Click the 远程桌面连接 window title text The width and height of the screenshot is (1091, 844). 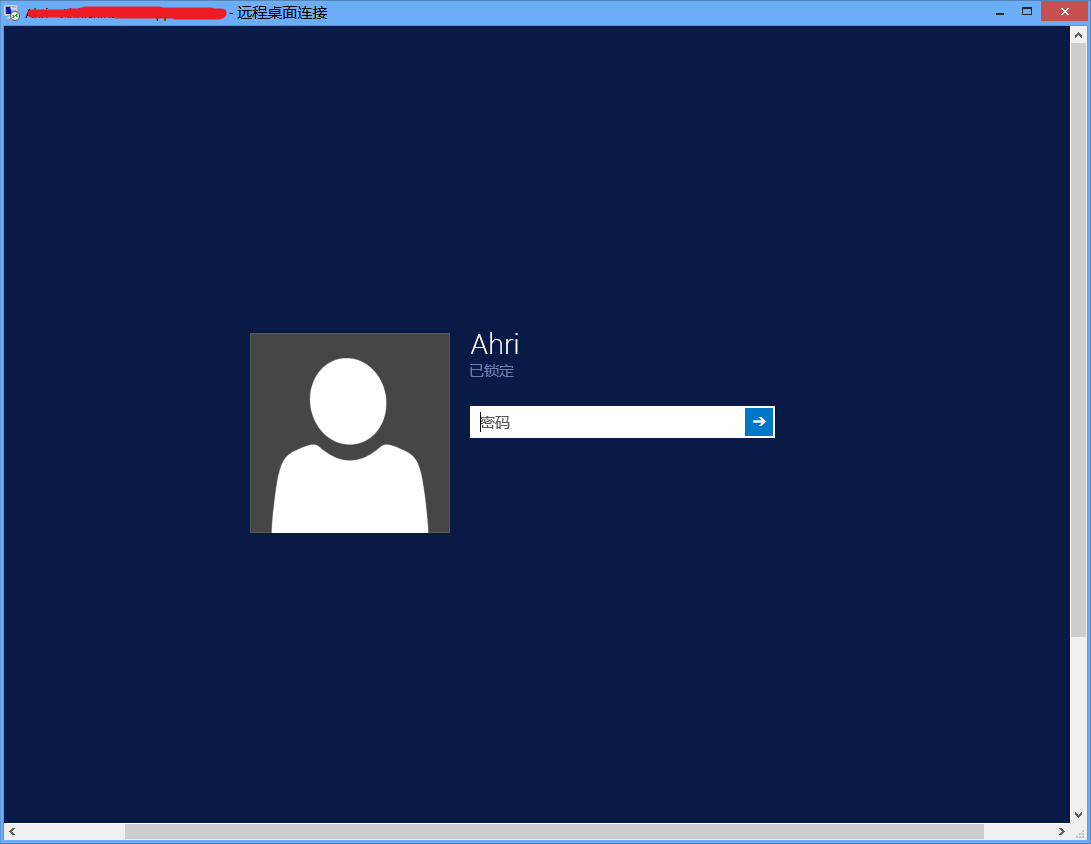(x=282, y=13)
